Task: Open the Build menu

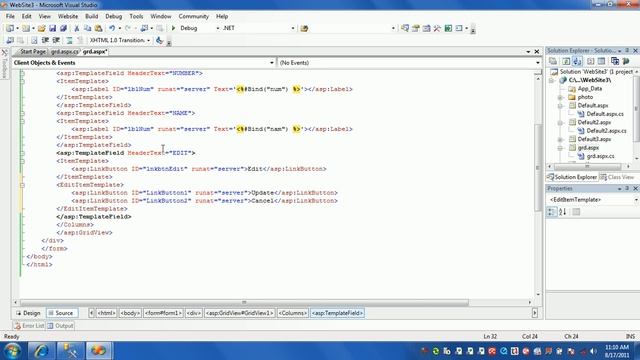Action: [91, 16]
